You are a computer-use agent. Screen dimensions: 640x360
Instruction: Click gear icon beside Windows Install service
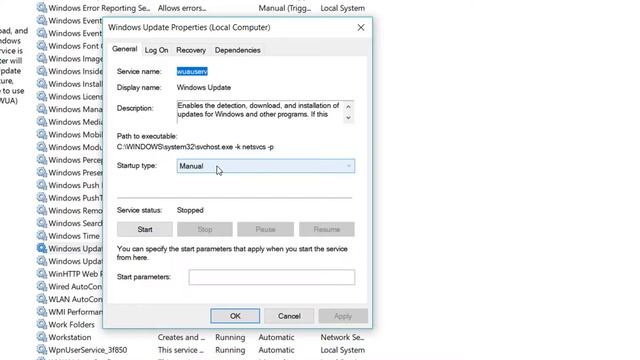coord(42,84)
